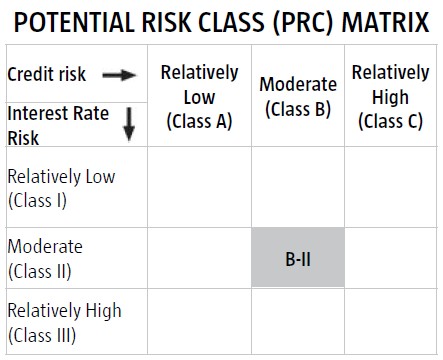Click the Potential Risk Class Matrix title
443x360 pixels.
click(x=221, y=22)
